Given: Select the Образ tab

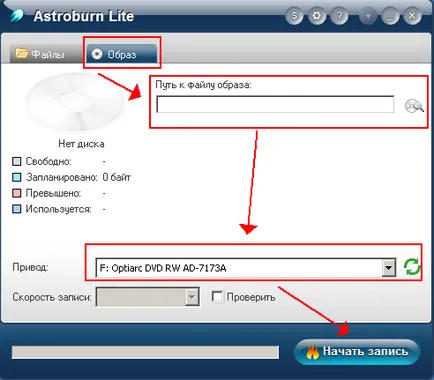Looking at the screenshot, I should pyautogui.click(x=121, y=54).
